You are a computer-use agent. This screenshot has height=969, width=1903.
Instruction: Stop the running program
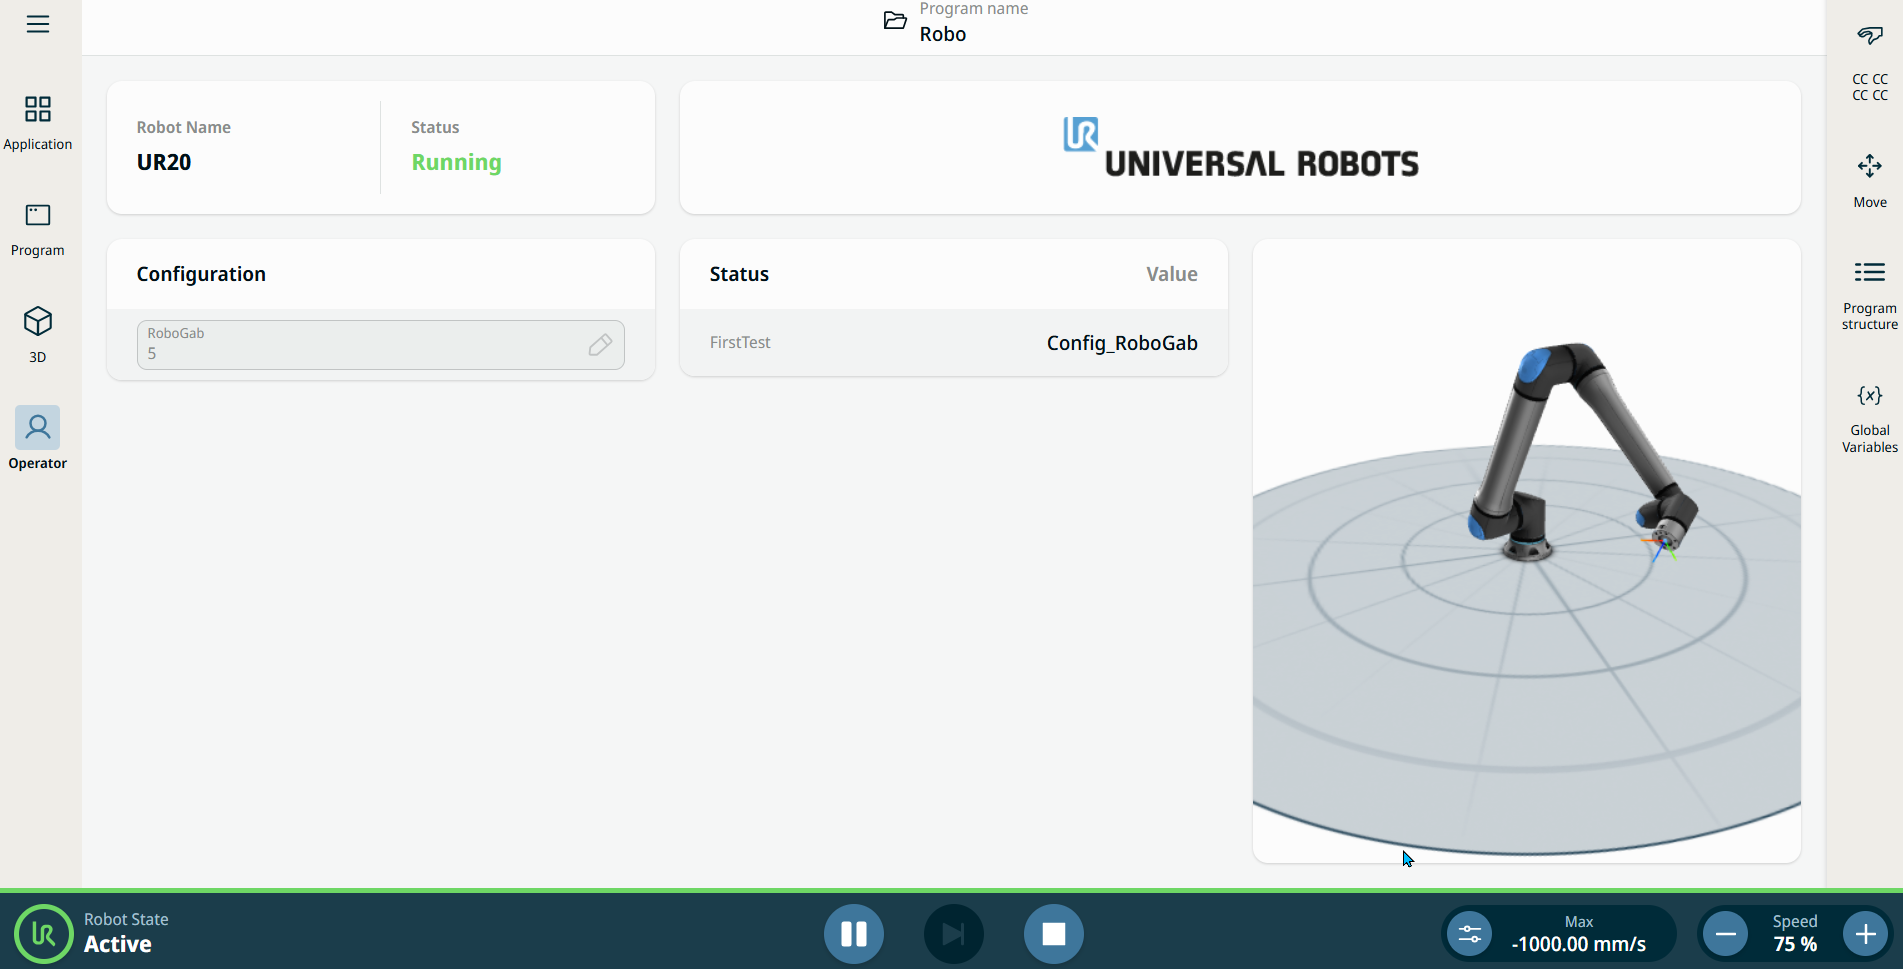(1053, 934)
